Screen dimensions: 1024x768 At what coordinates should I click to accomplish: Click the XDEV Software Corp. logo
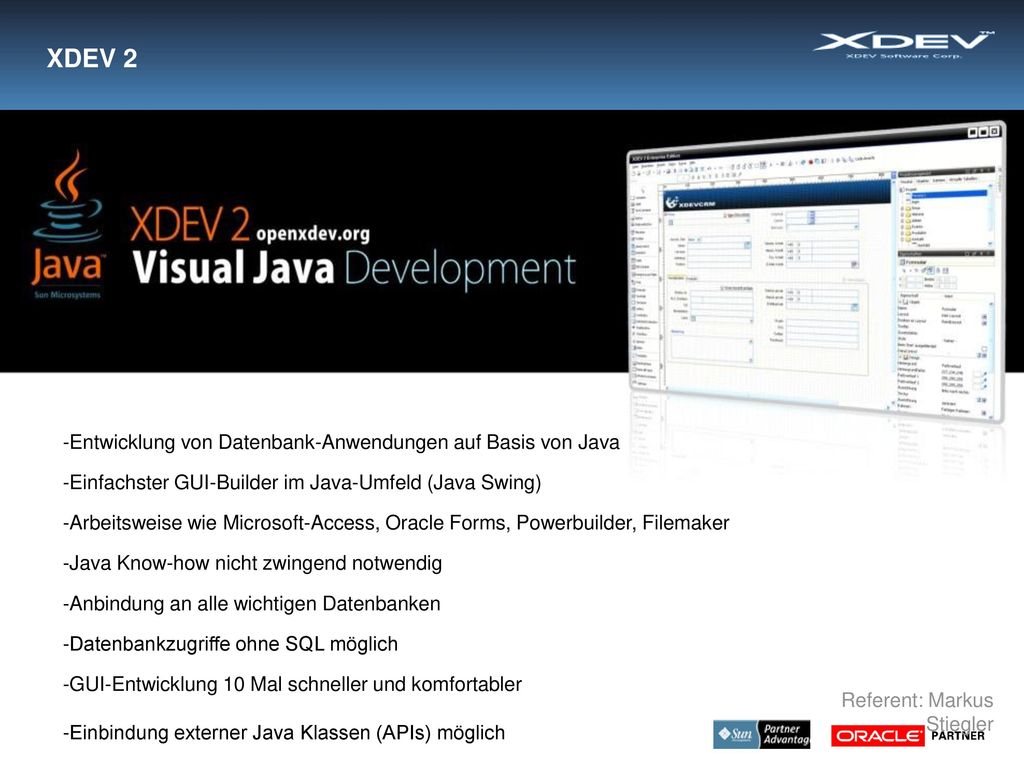pyautogui.click(x=904, y=45)
